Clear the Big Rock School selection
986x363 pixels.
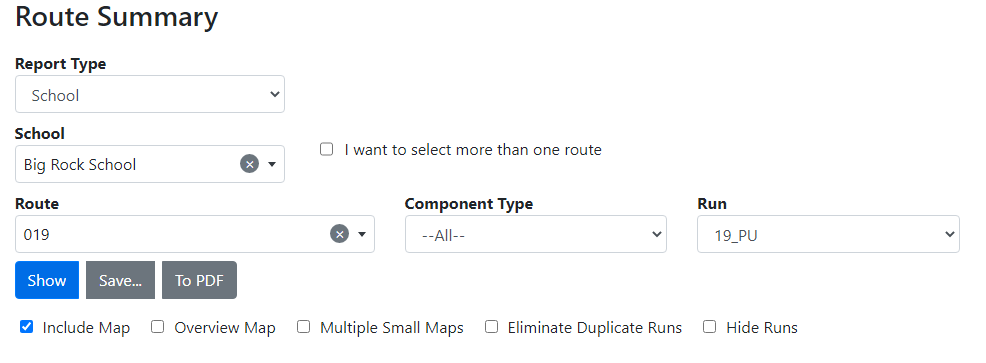pos(250,164)
